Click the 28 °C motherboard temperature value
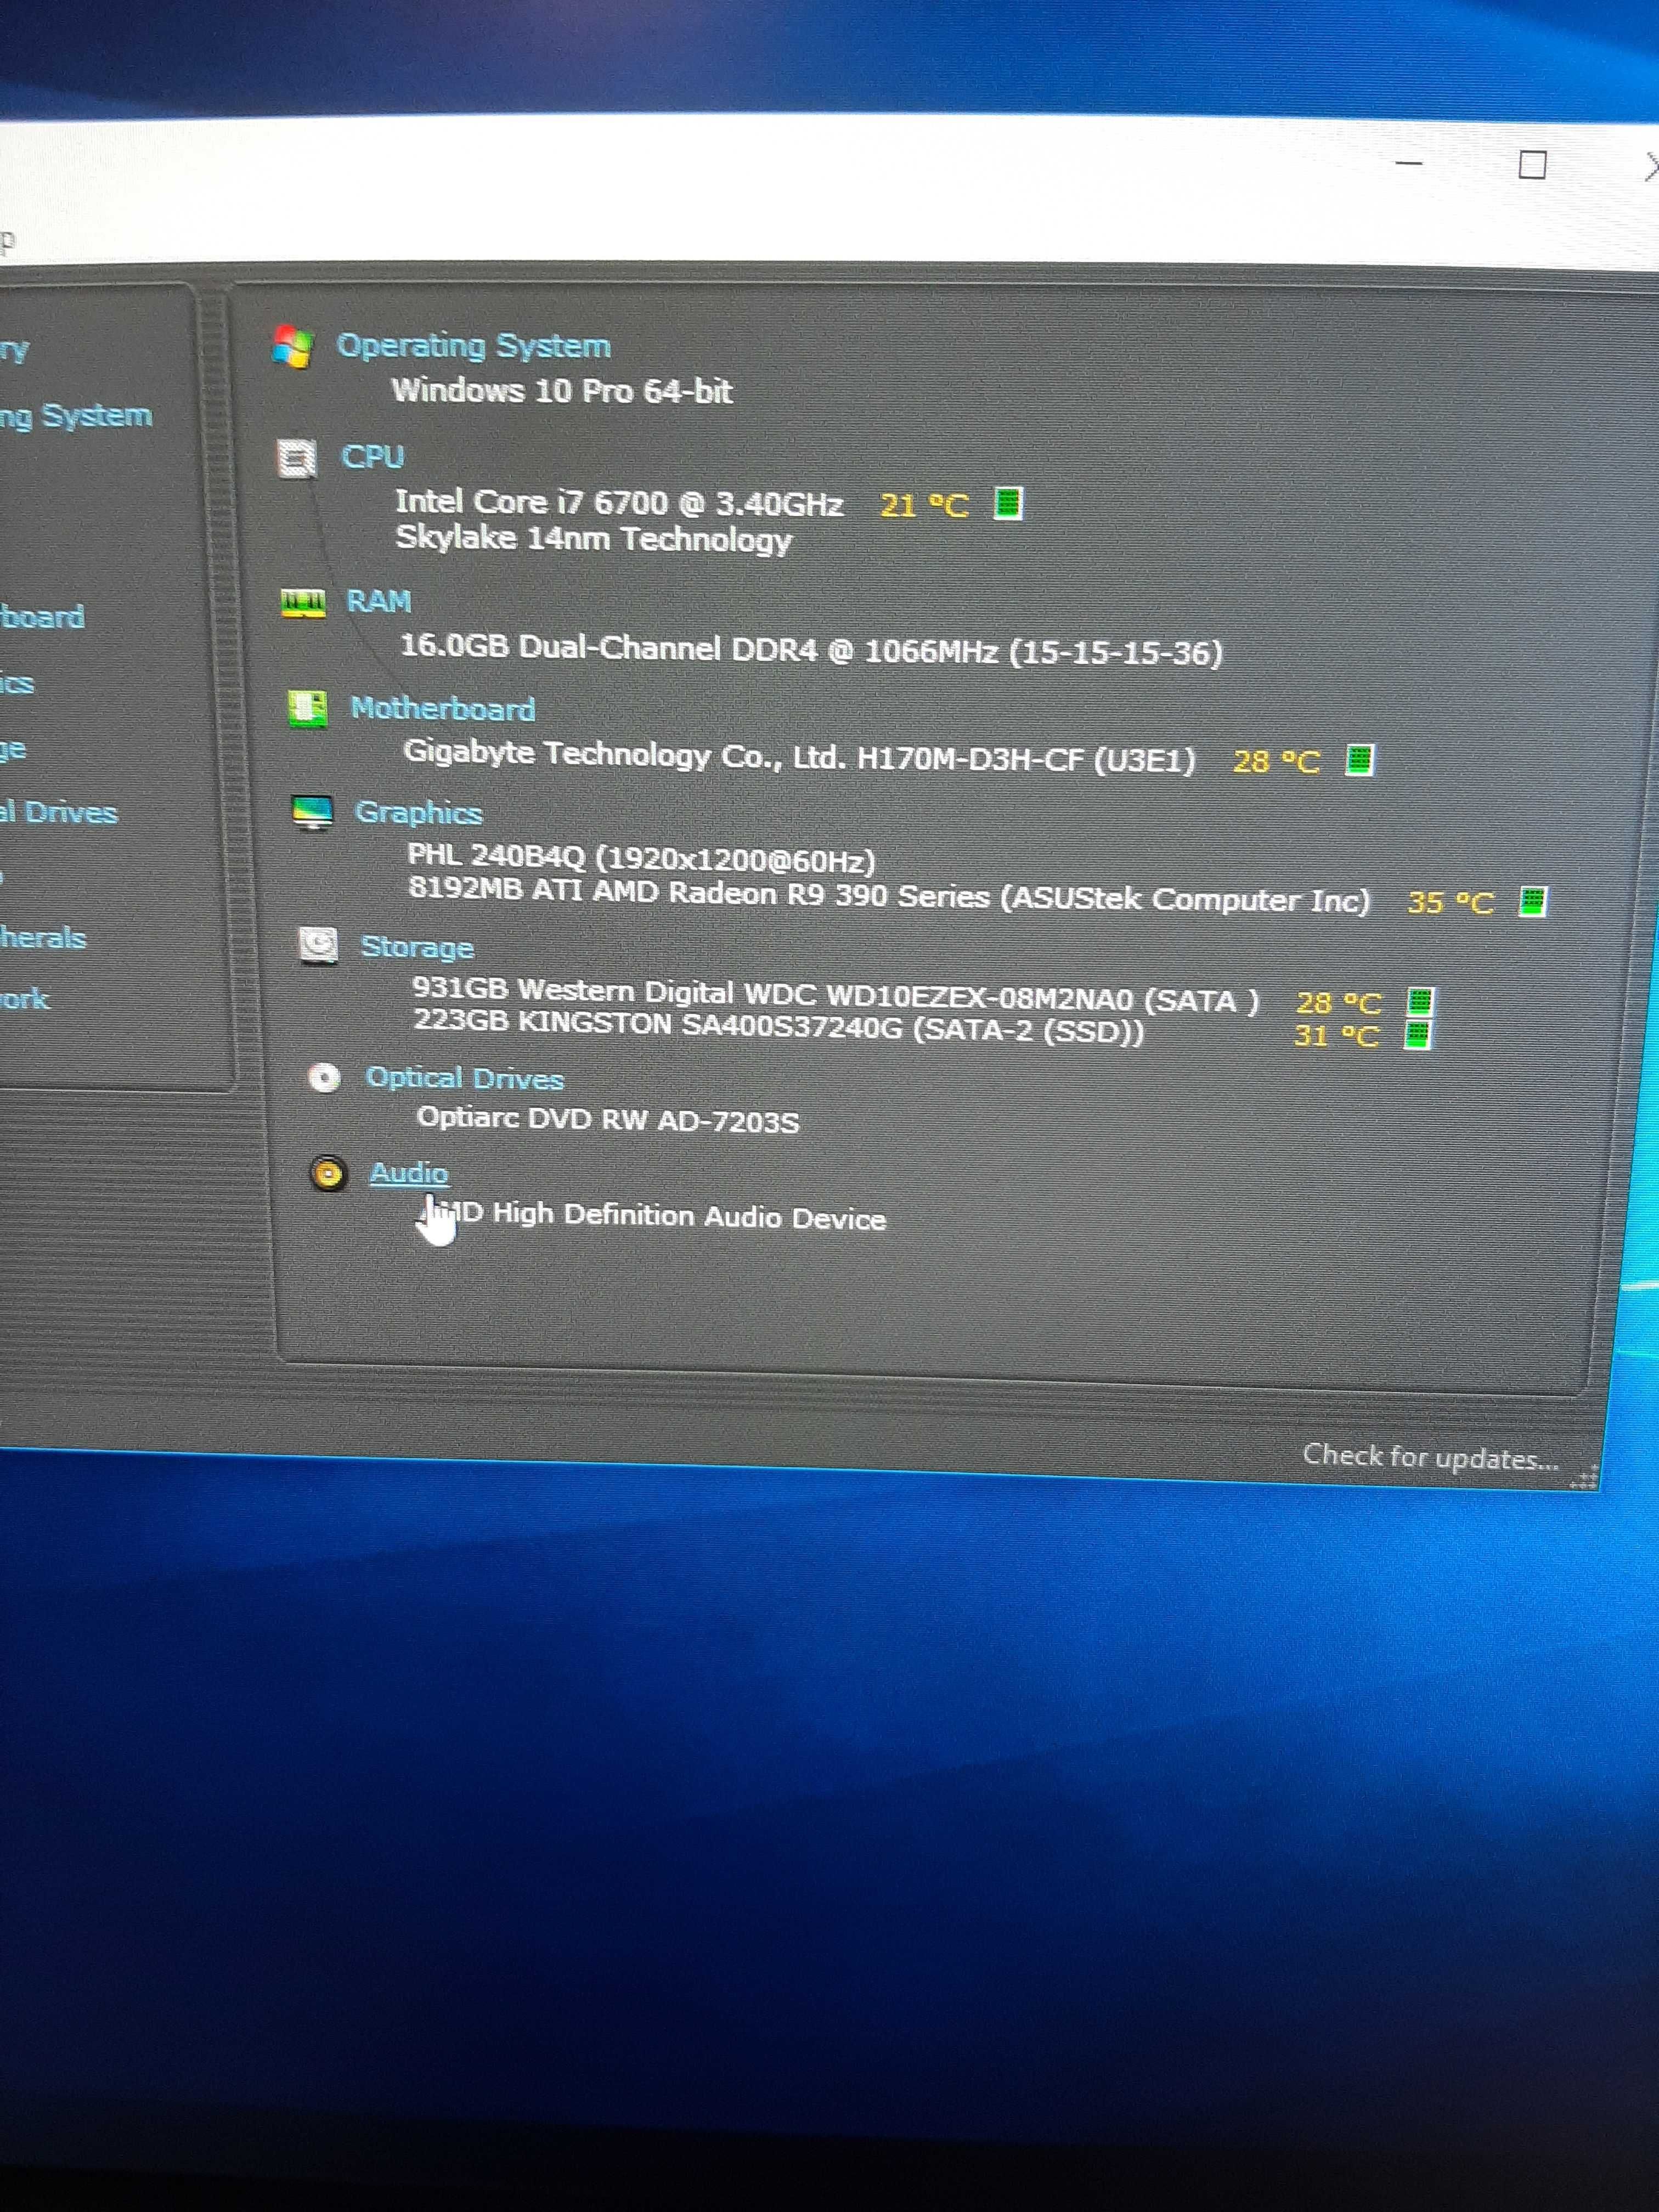This screenshot has width=1659, height=2212. [x=1276, y=762]
